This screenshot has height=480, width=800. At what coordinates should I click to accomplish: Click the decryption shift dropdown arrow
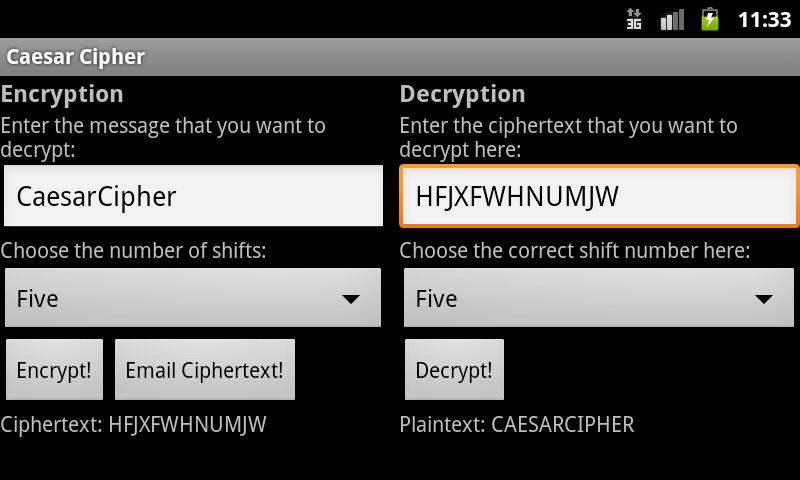tap(764, 299)
